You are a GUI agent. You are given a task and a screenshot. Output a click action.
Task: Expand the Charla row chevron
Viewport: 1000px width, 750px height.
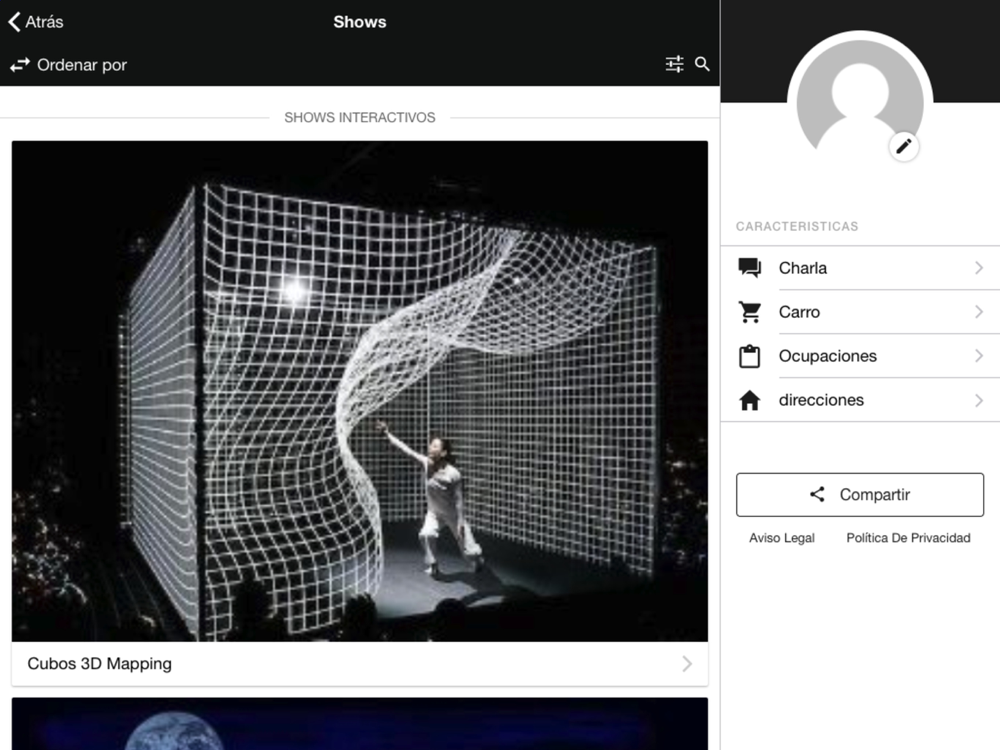(x=978, y=268)
